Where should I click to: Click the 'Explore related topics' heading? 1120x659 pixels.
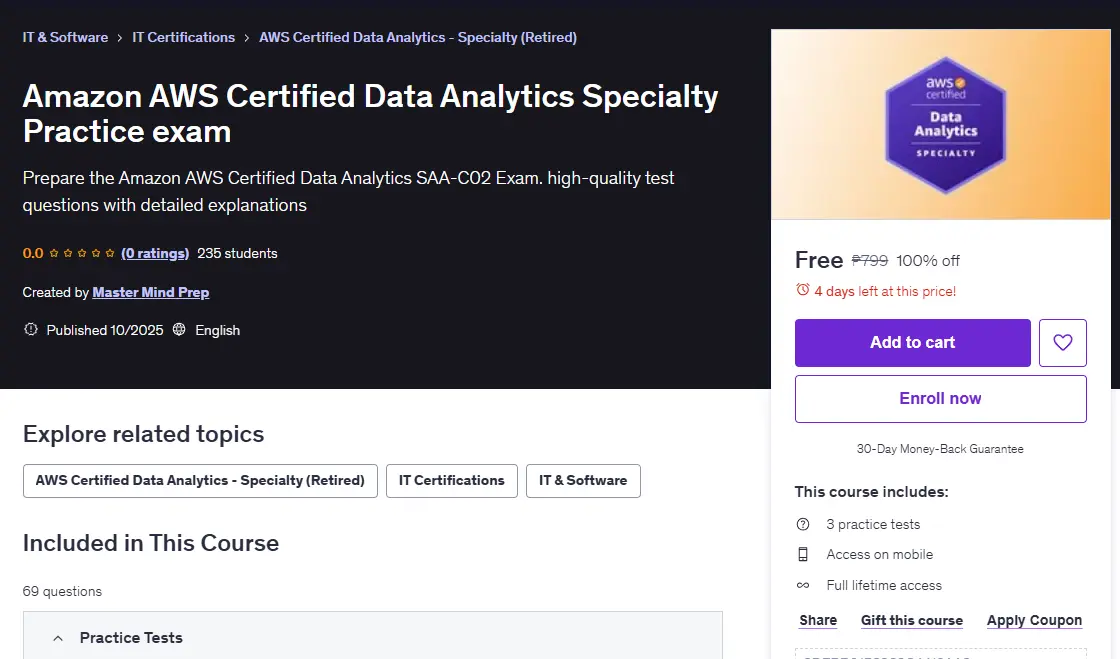tap(144, 433)
